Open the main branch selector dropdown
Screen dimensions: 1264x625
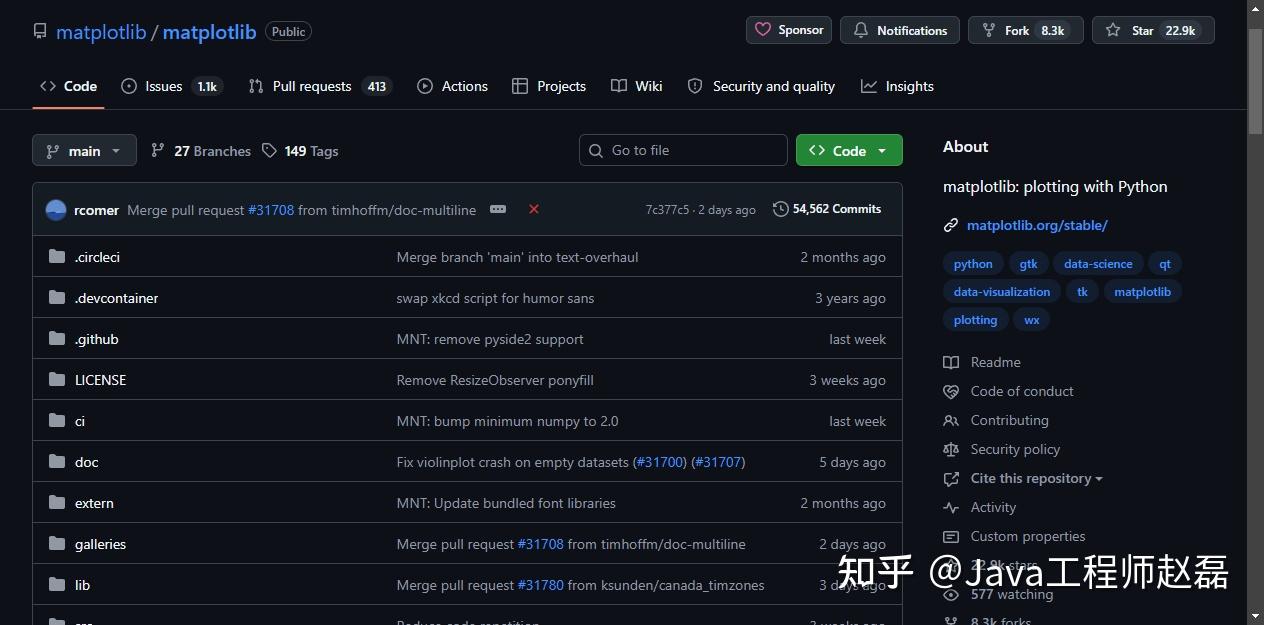[84, 151]
